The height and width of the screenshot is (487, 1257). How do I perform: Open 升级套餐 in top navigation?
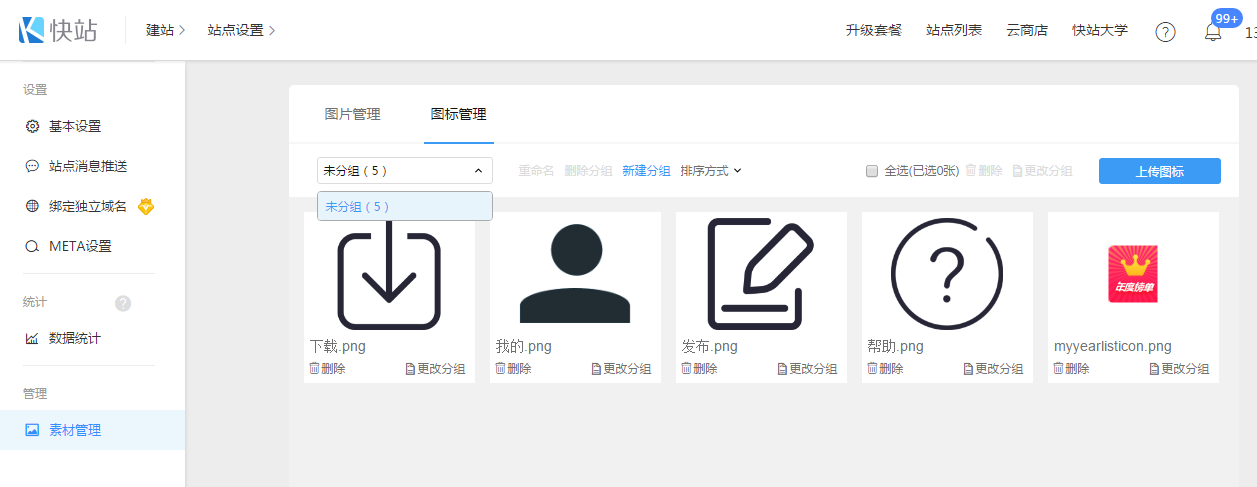point(873,30)
